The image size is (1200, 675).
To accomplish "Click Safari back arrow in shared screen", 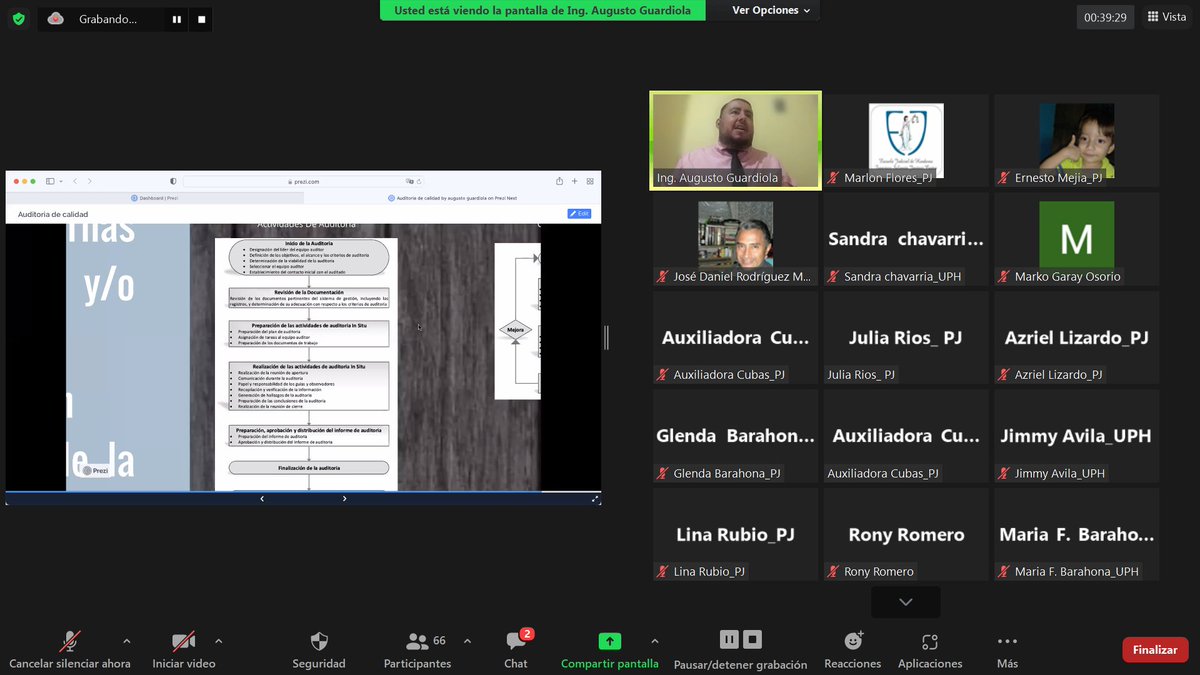I will (x=75, y=181).
